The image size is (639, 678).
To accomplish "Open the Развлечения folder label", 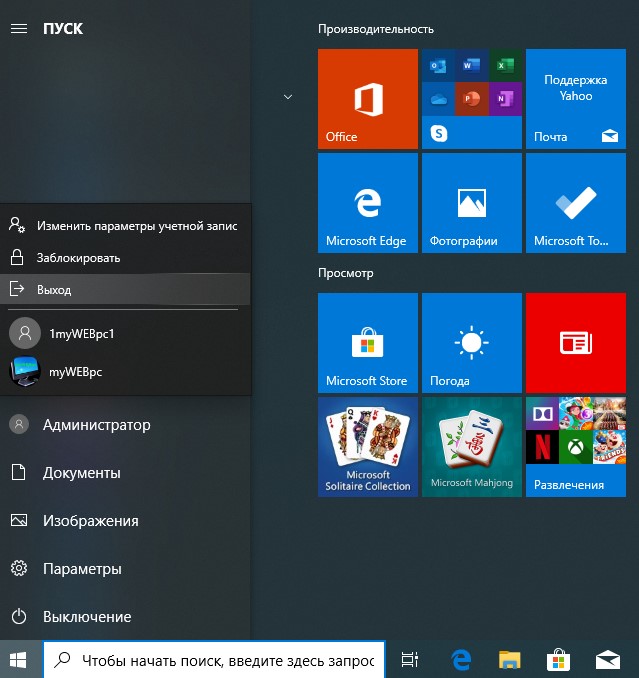I will tap(569, 485).
